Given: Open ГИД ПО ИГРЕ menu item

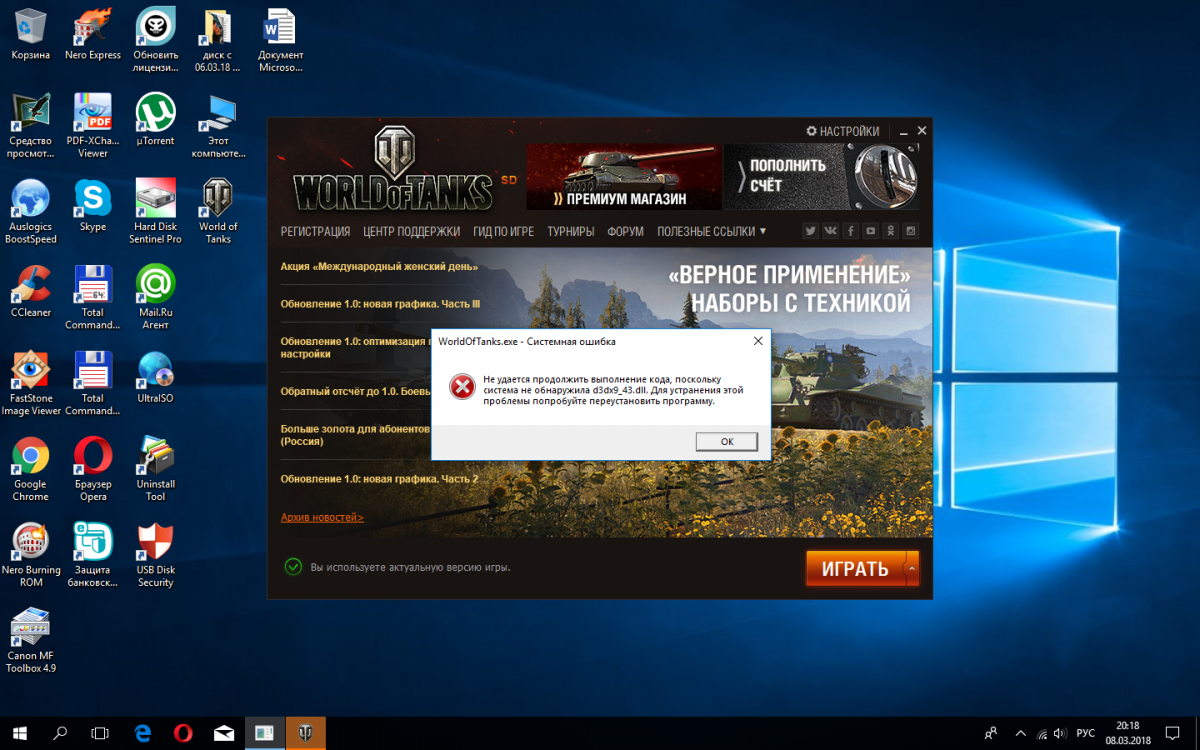Looking at the screenshot, I should (x=503, y=231).
